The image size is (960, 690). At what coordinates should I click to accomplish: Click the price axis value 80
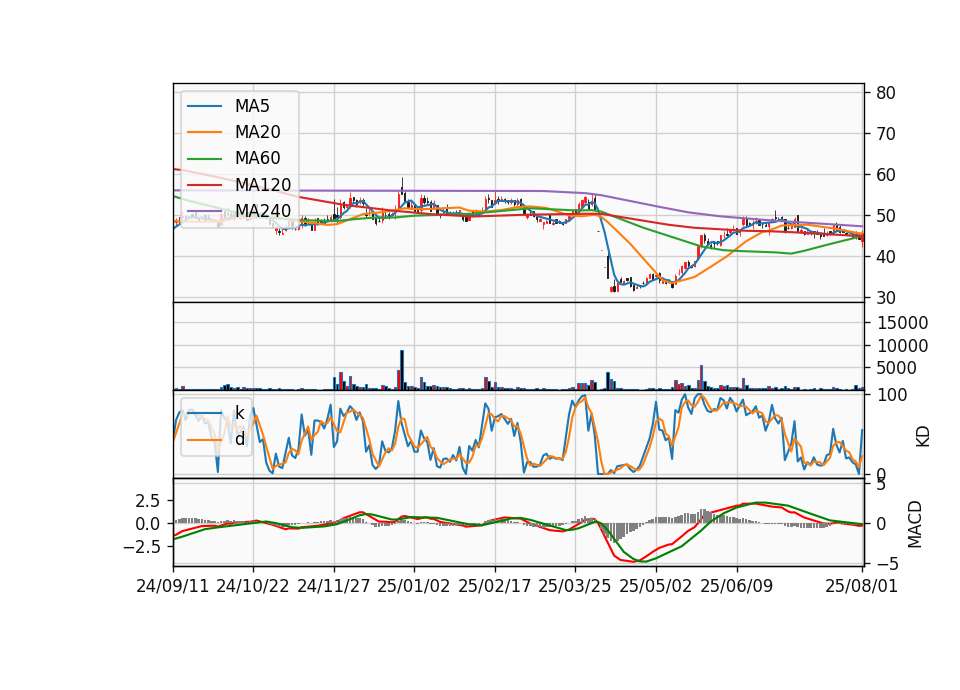pos(886,93)
